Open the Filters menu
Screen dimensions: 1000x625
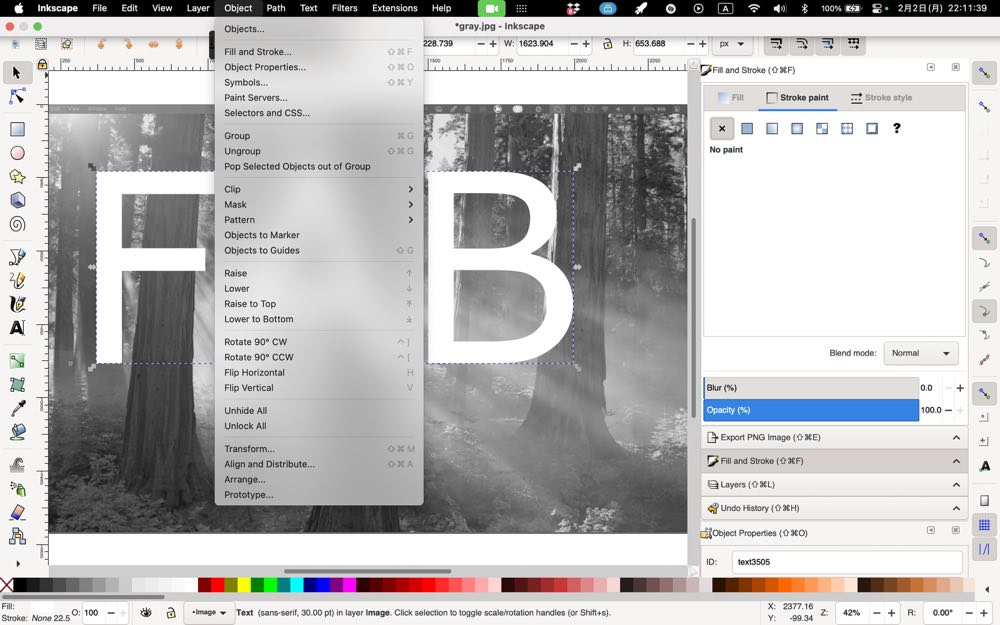click(x=344, y=8)
